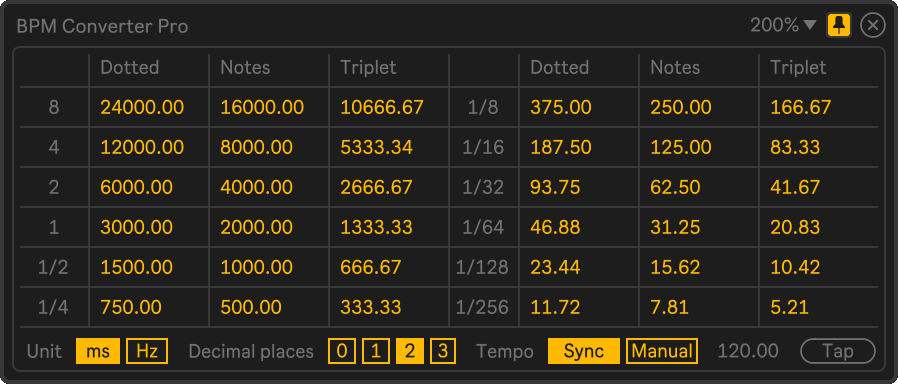Select the 166.67 triplet value
The width and height of the screenshot is (898, 384).
801,107
